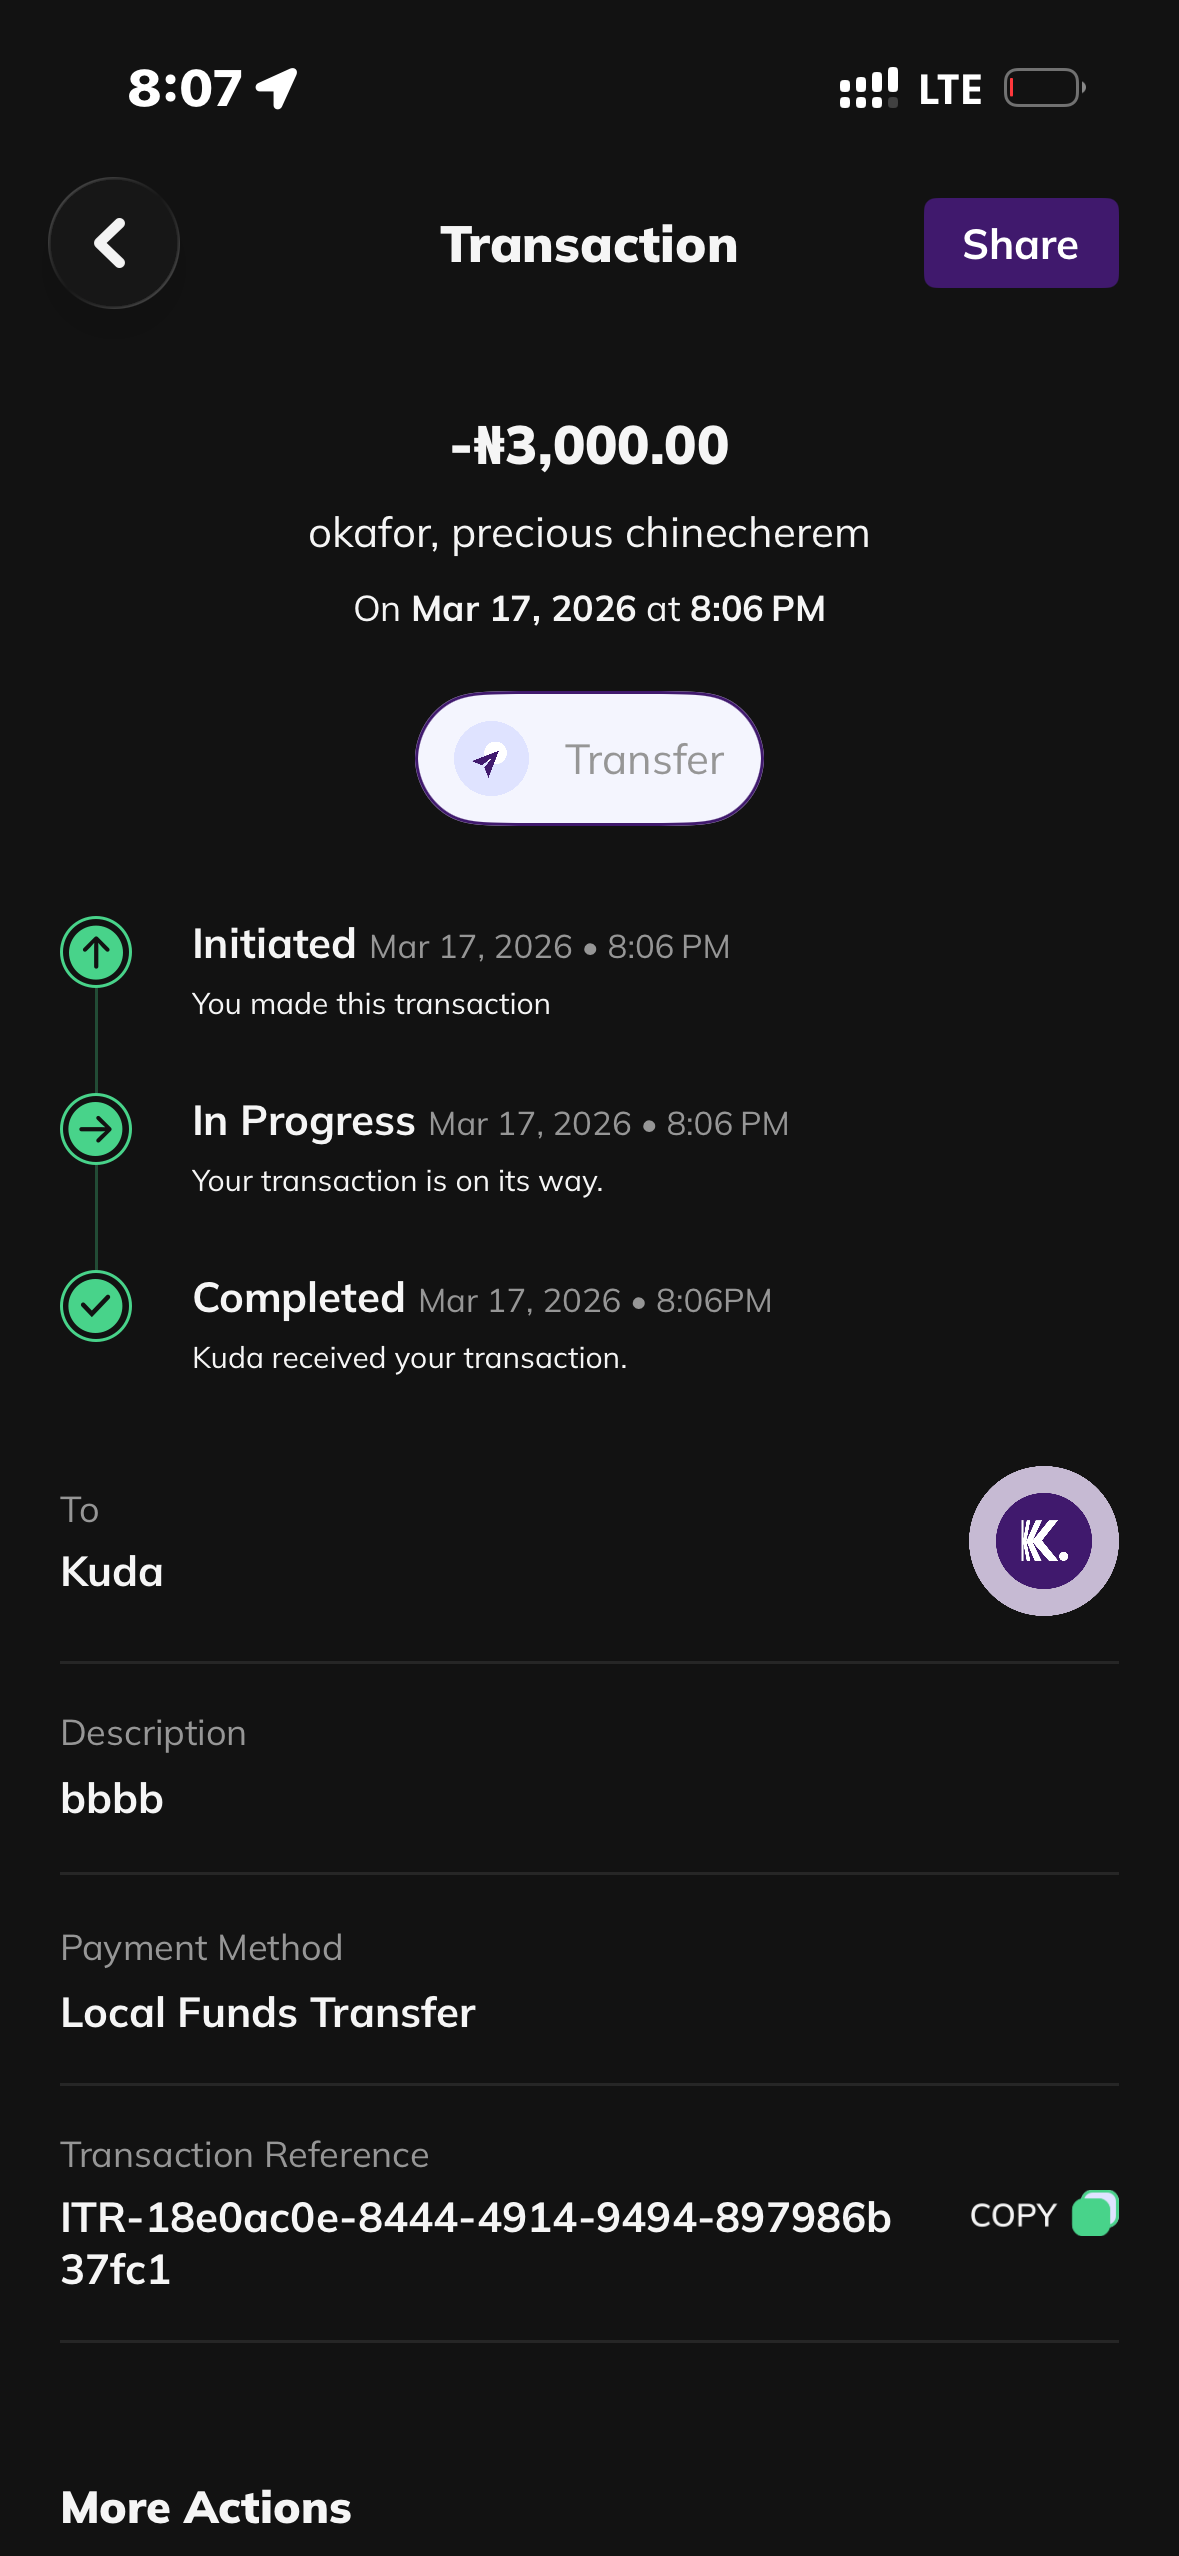Tap the battery indicator in status bar
The width and height of the screenshot is (1179, 2556).
click(x=1044, y=88)
